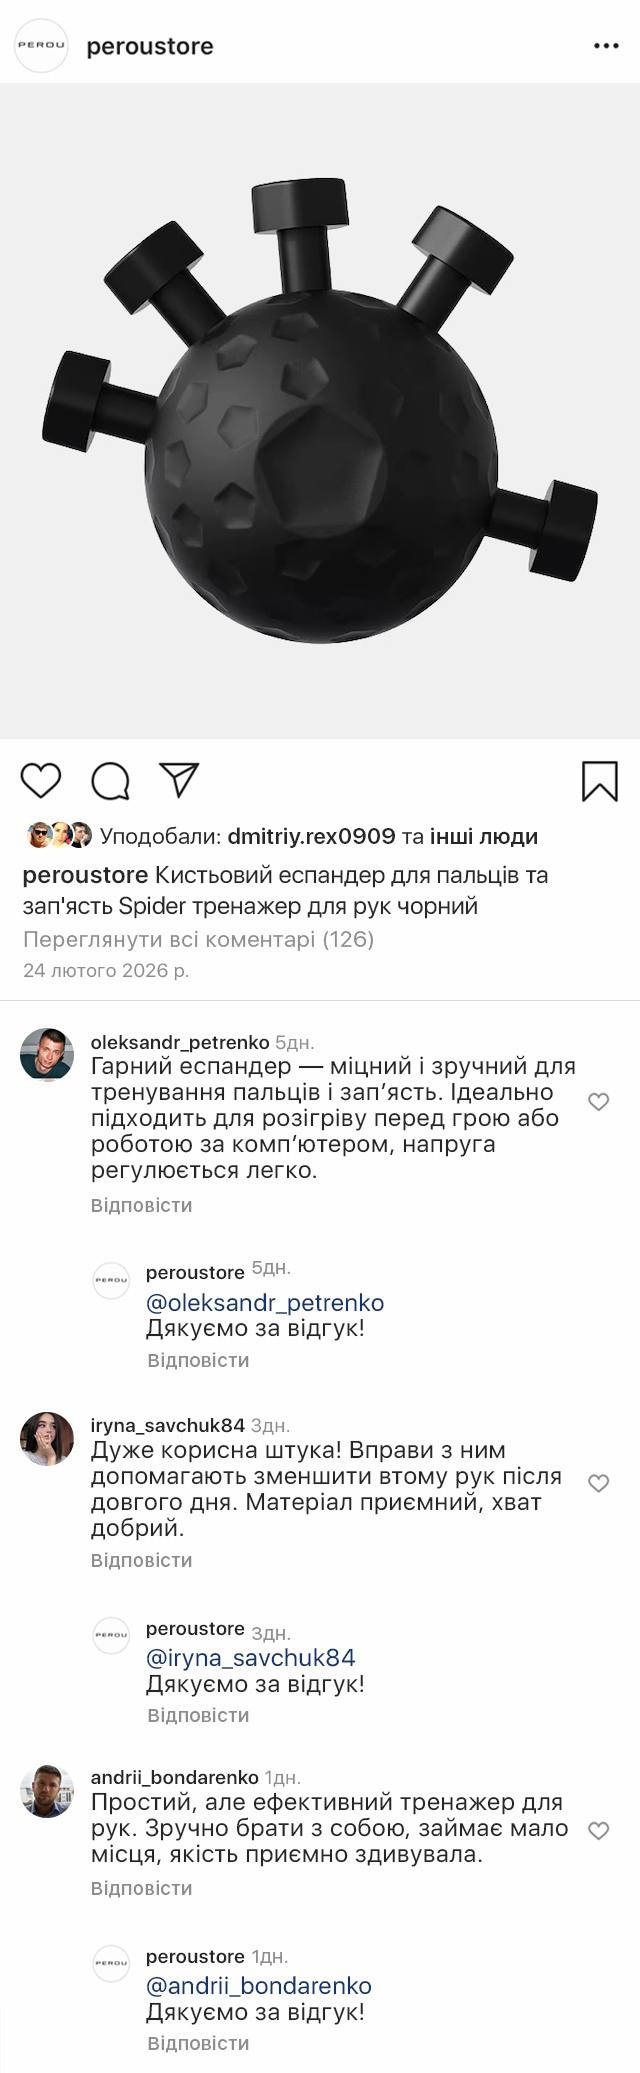Viewport: 640px width, 2073px height.
Task: Open three-dot more options menu
Action: tap(606, 46)
